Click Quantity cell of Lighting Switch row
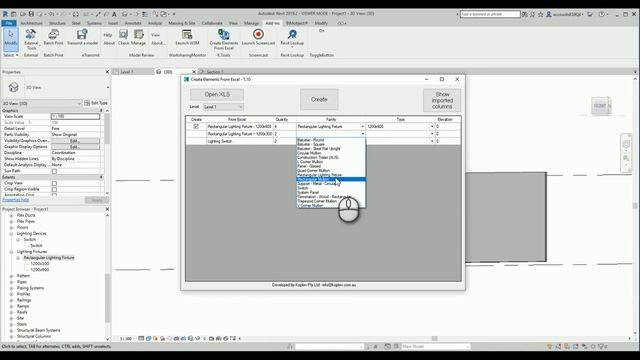 (x=284, y=141)
